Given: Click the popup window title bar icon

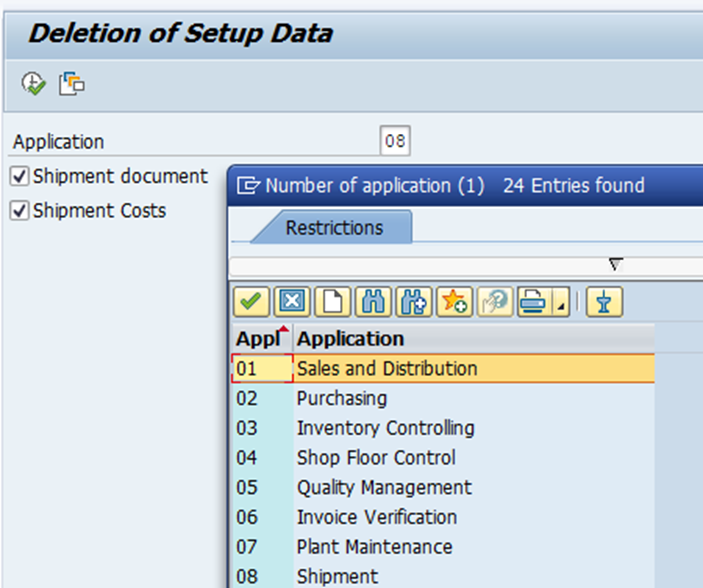Looking at the screenshot, I should click(x=248, y=185).
